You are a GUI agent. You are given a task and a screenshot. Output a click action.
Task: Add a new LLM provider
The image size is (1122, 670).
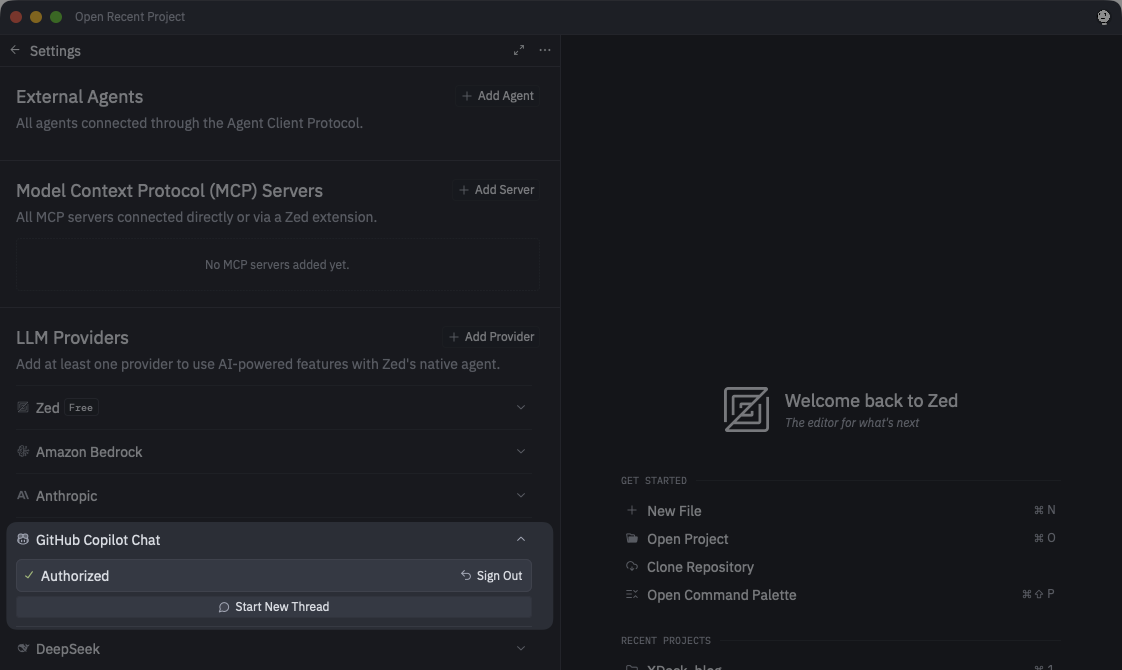492,336
